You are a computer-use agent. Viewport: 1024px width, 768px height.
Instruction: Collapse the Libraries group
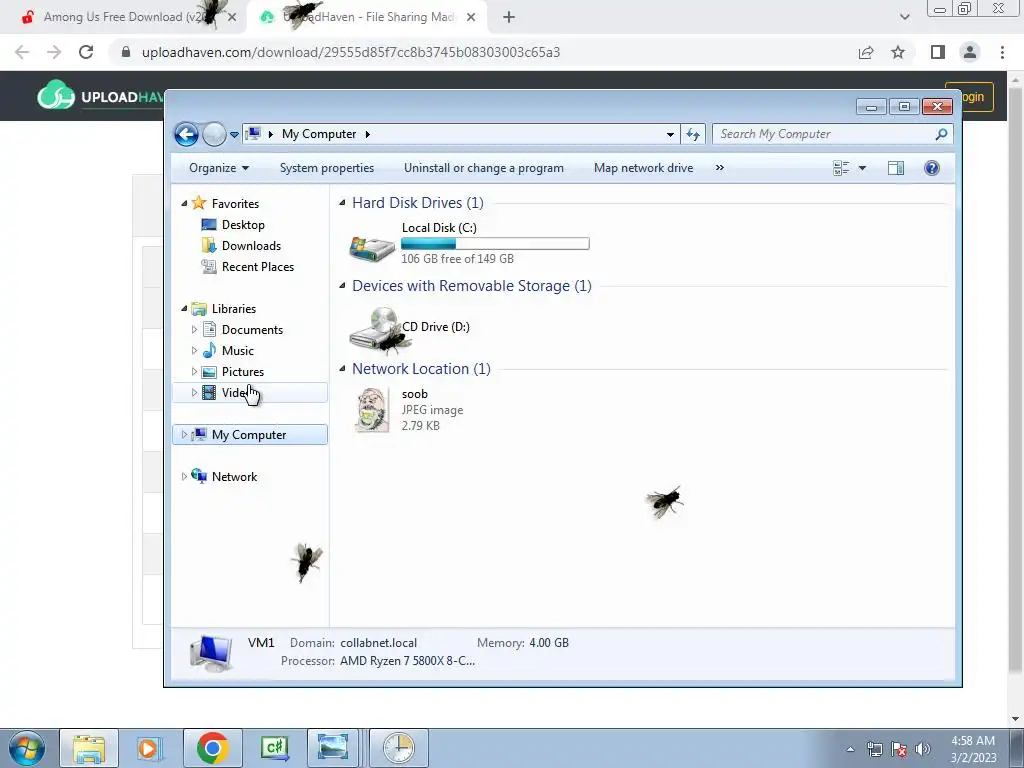pyautogui.click(x=184, y=308)
